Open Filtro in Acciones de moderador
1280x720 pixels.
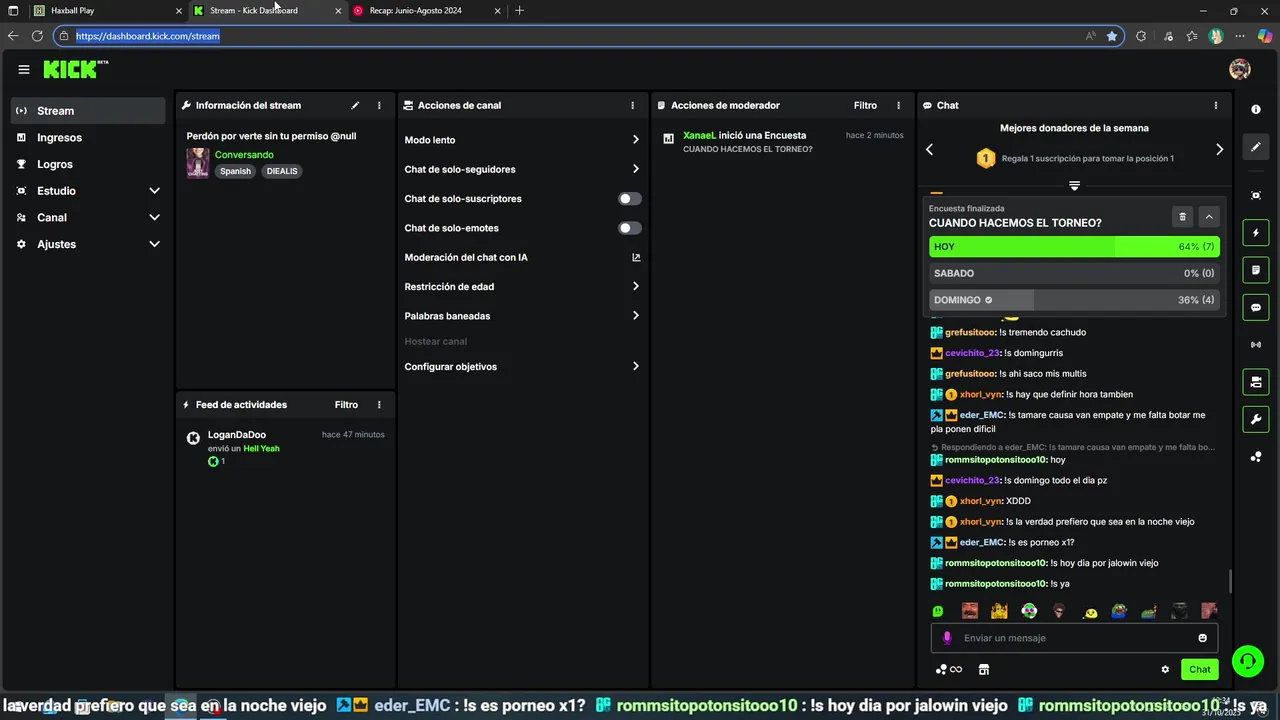865,105
